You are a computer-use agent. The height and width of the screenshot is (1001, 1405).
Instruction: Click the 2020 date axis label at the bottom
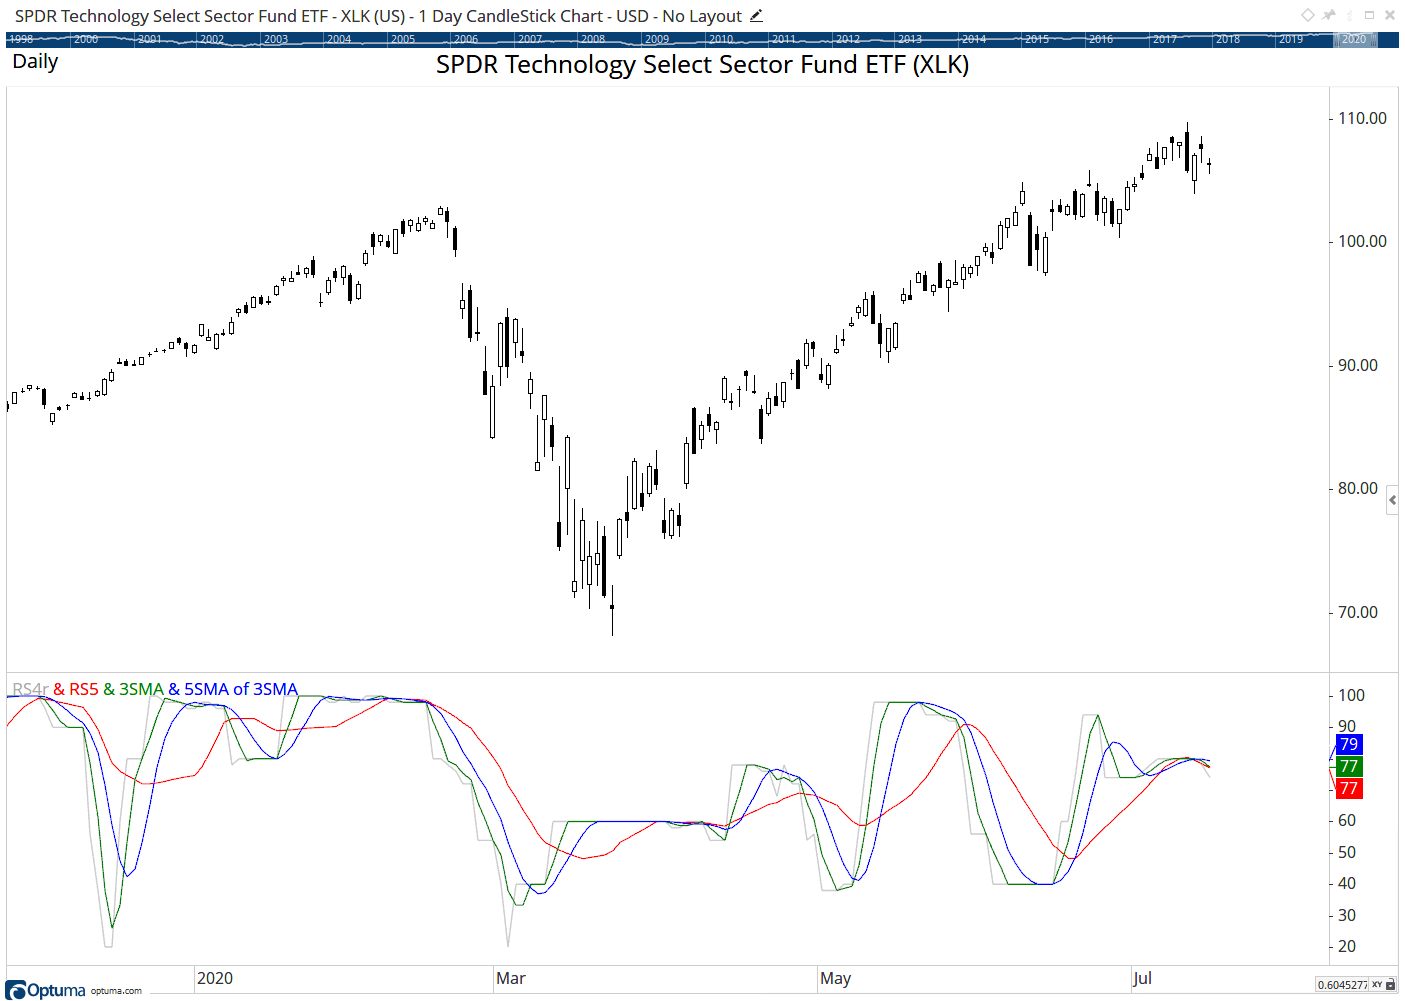click(x=215, y=978)
